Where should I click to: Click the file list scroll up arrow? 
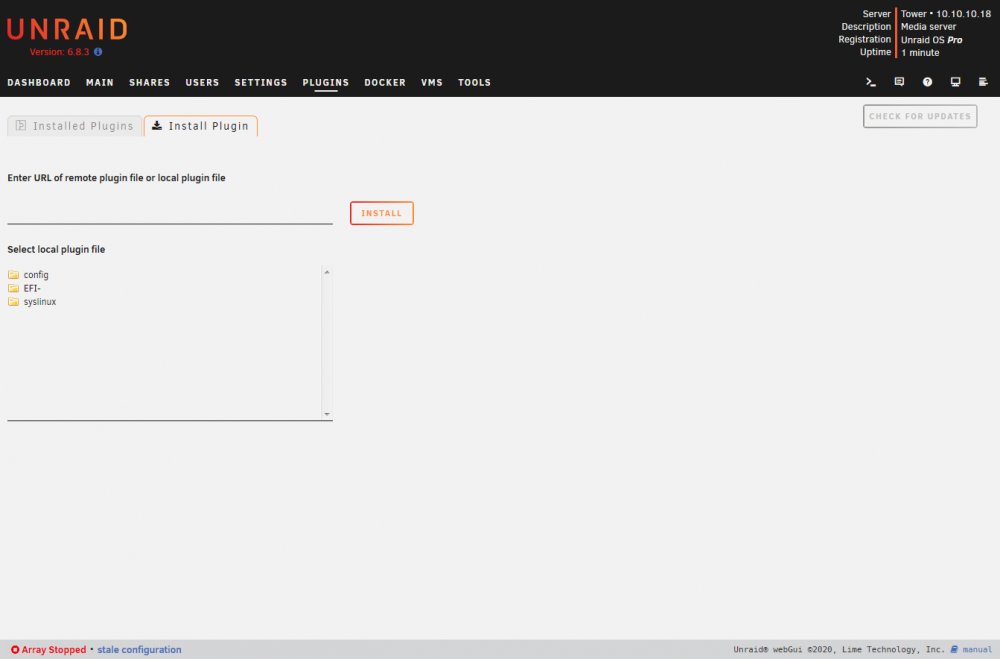[x=327, y=272]
